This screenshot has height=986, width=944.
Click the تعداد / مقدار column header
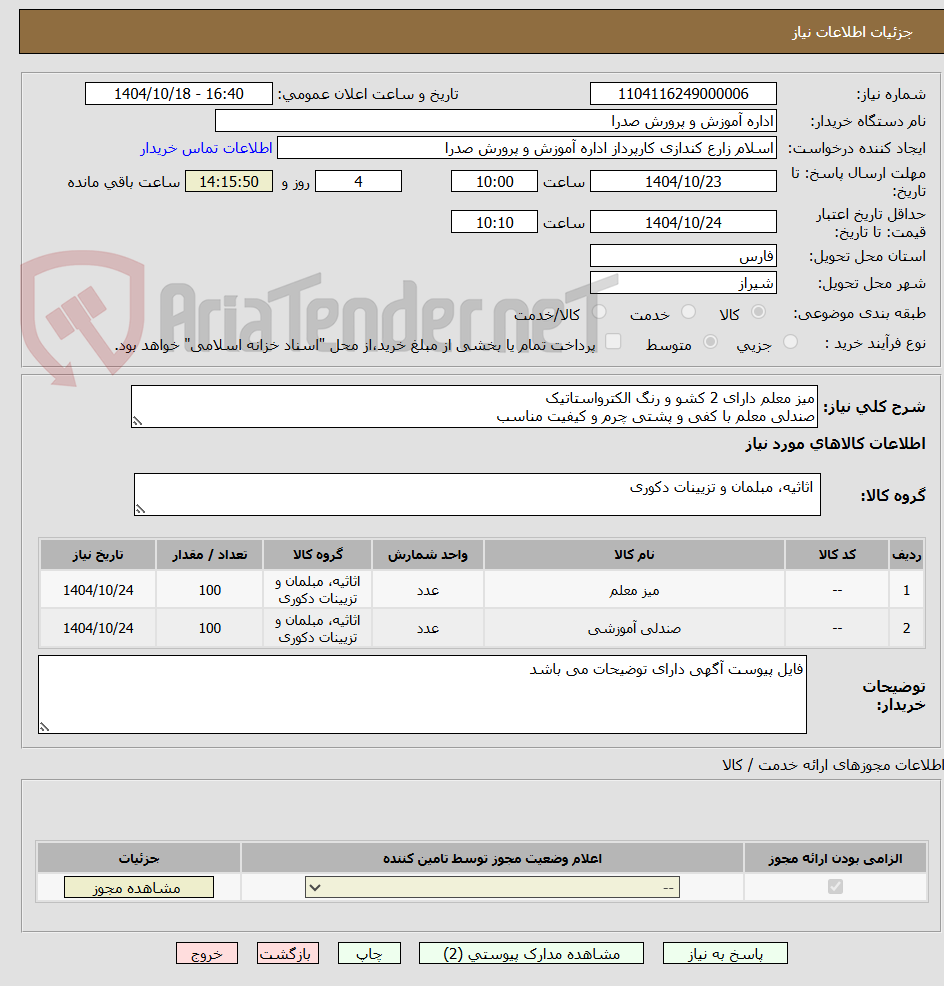click(209, 555)
